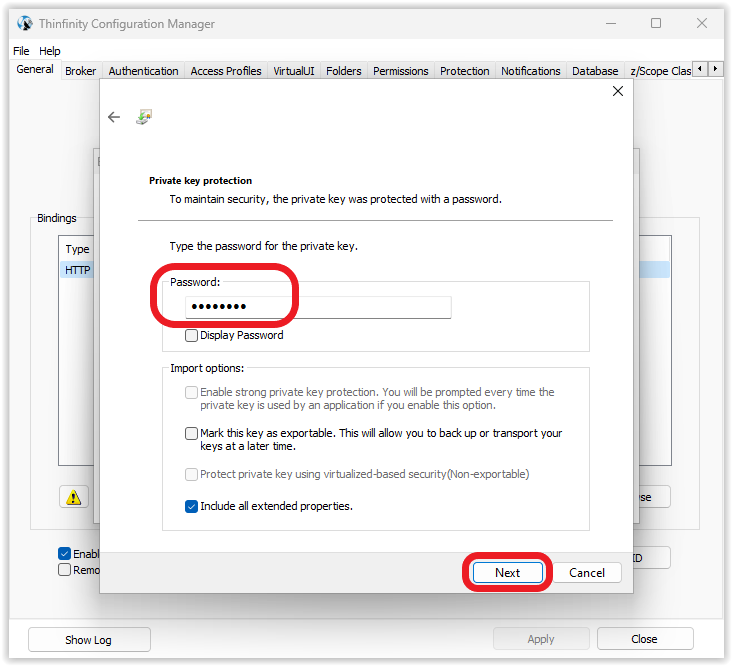
Task: Click the yellow warning icon button
Action: point(74,497)
